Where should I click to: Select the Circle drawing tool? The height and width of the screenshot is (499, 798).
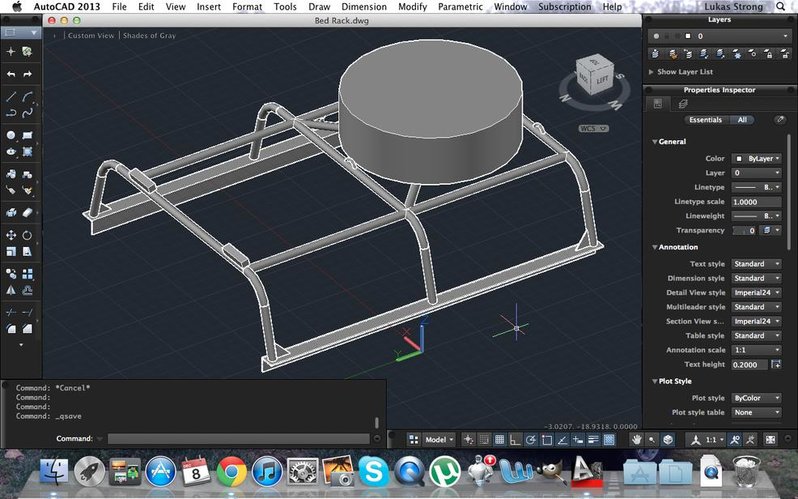pos(11,135)
